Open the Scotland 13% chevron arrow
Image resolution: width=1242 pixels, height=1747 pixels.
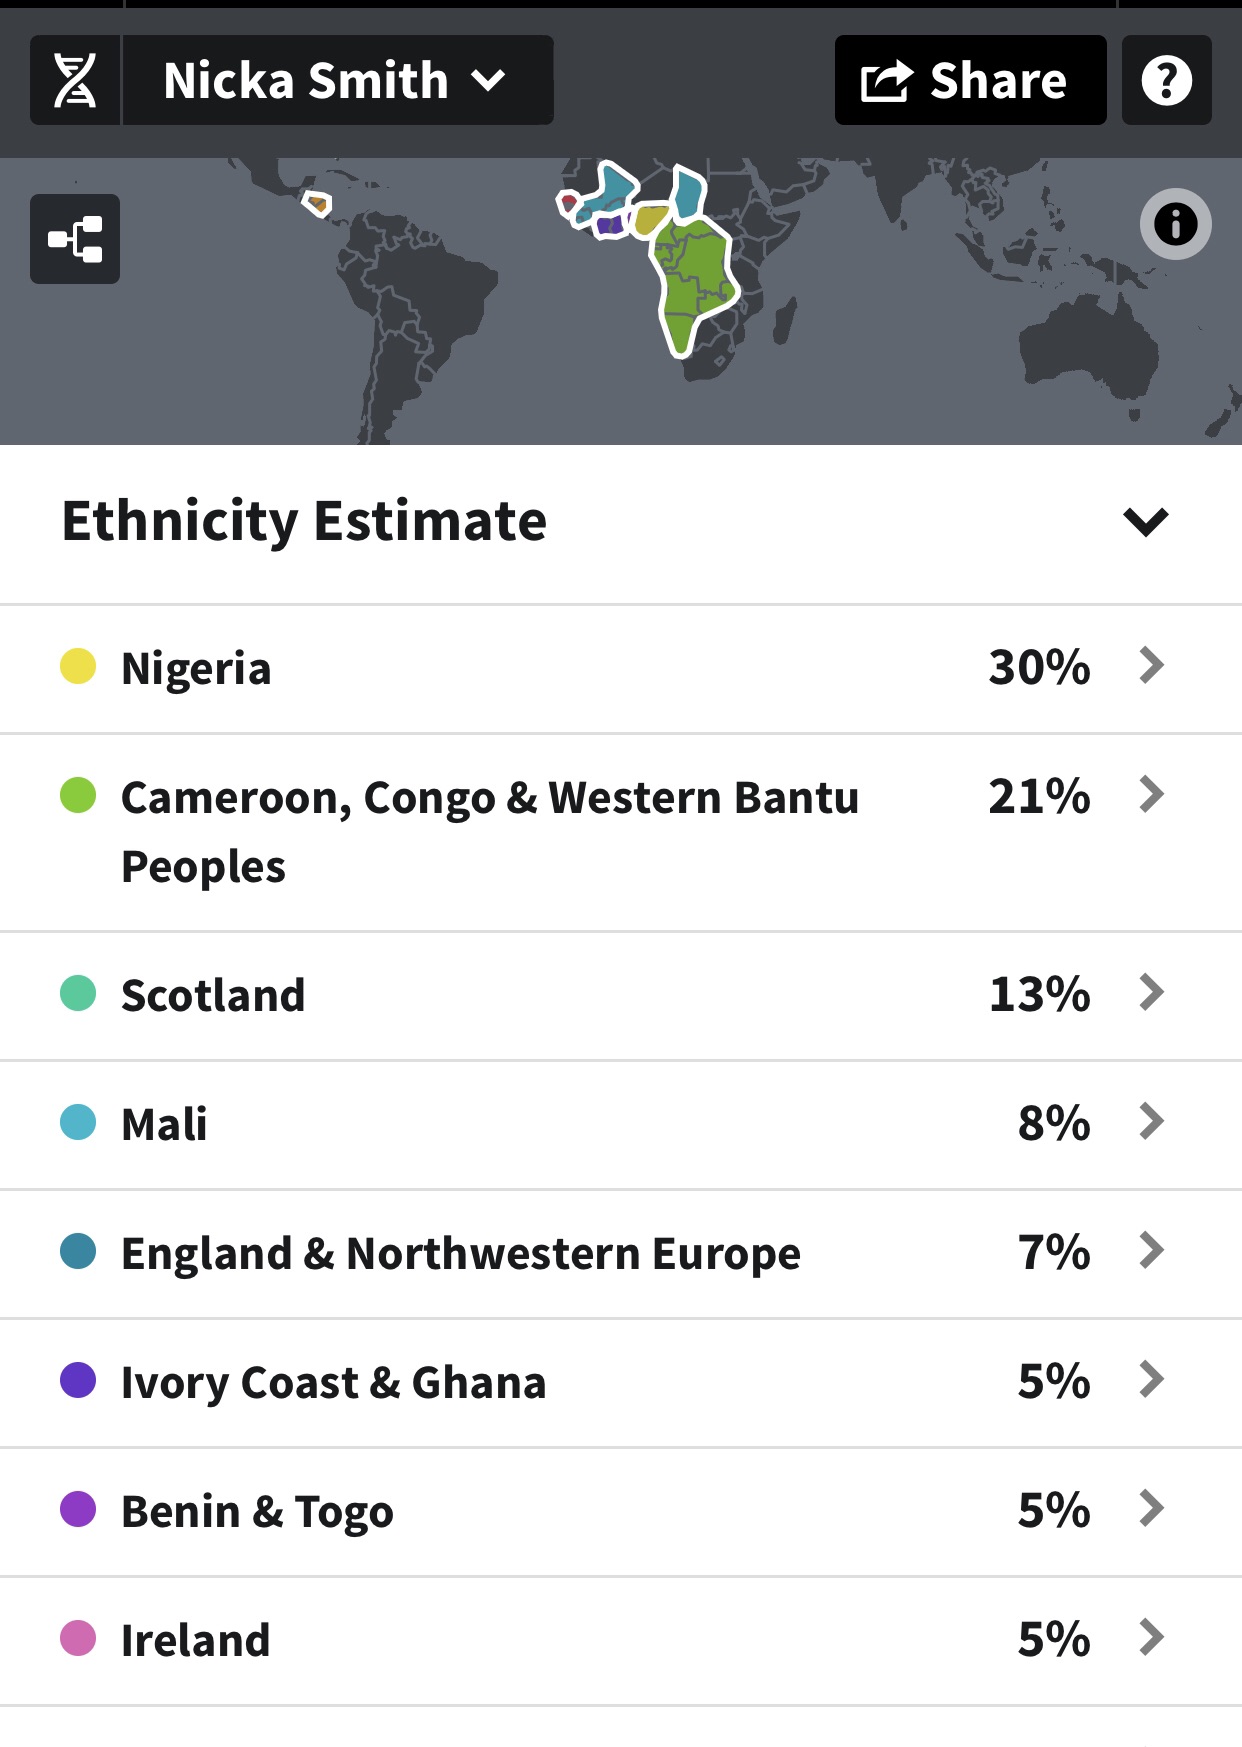(x=1152, y=993)
